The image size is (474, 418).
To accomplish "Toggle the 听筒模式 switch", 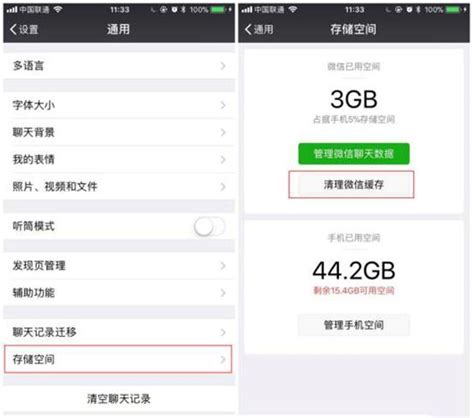I will coord(209,227).
